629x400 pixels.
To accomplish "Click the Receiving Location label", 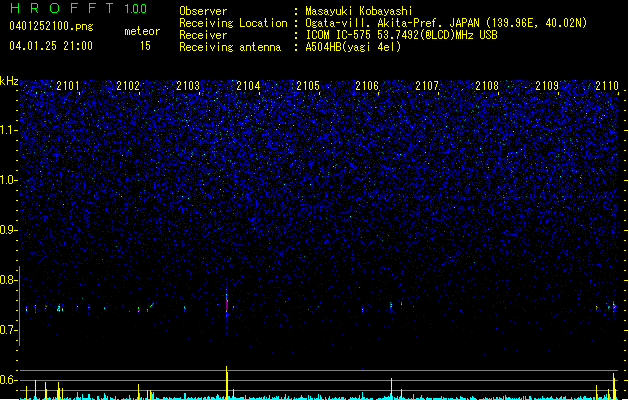I will 233,23.
